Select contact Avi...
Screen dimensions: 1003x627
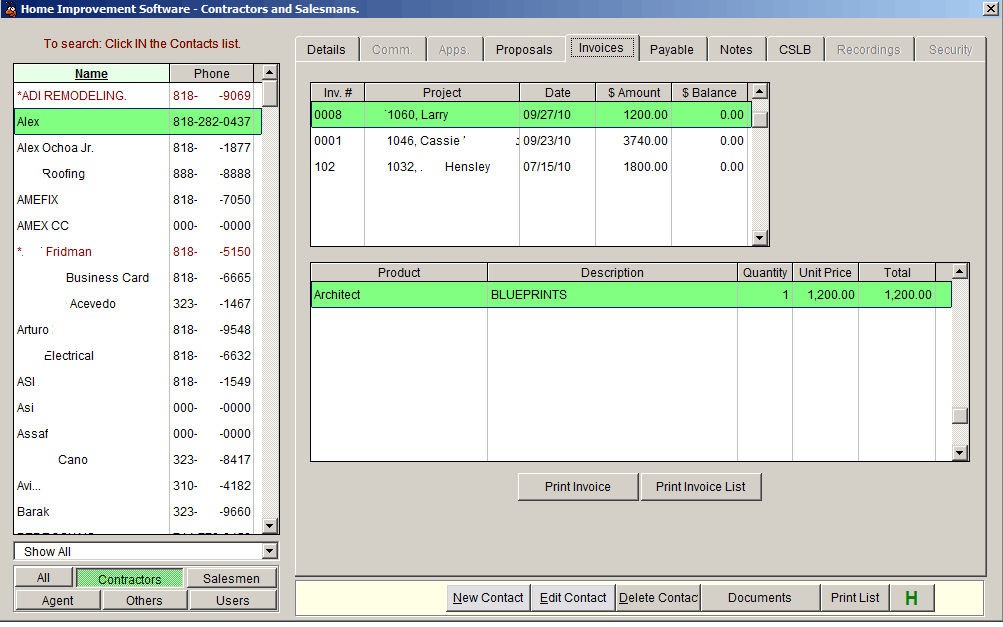[138, 486]
